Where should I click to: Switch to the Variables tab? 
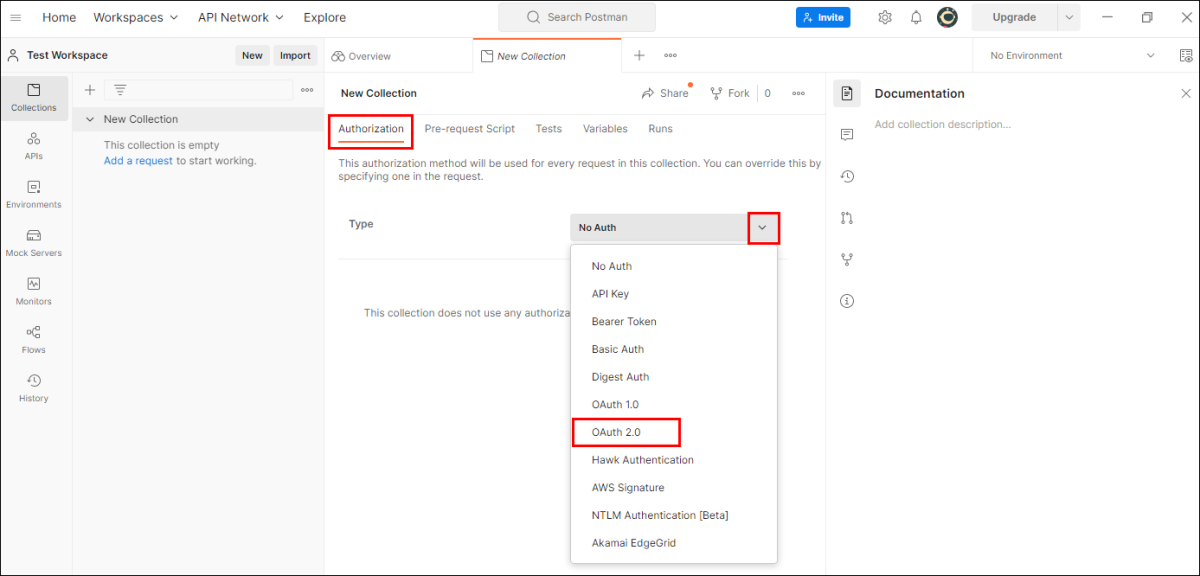pyautogui.click(x=605, y=129)
